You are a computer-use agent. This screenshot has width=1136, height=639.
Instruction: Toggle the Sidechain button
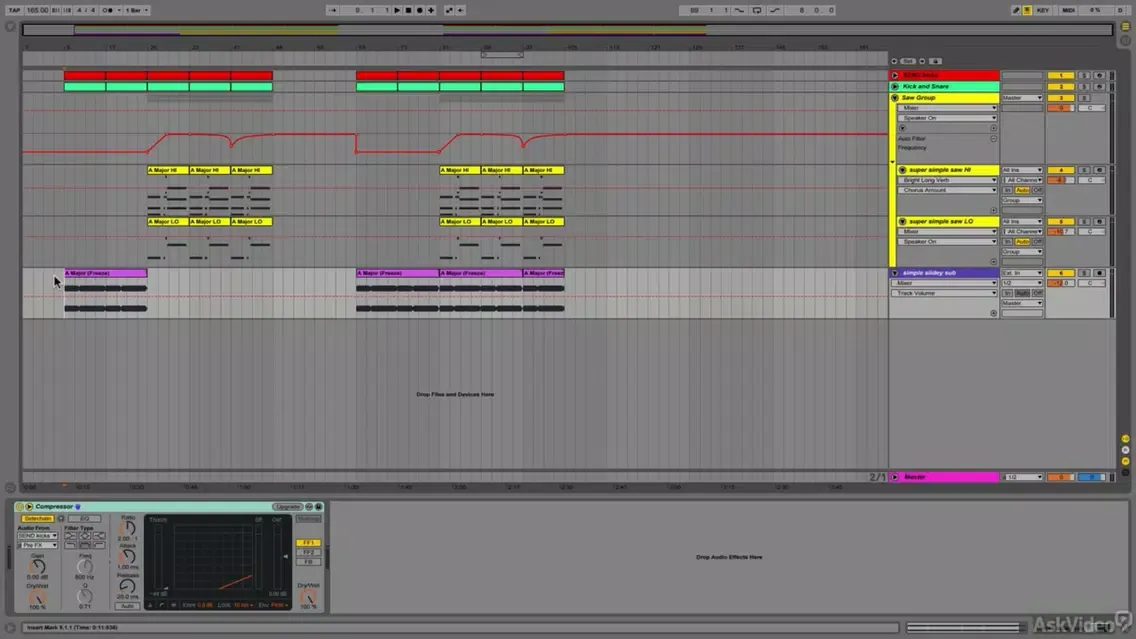tap(37, 519)
